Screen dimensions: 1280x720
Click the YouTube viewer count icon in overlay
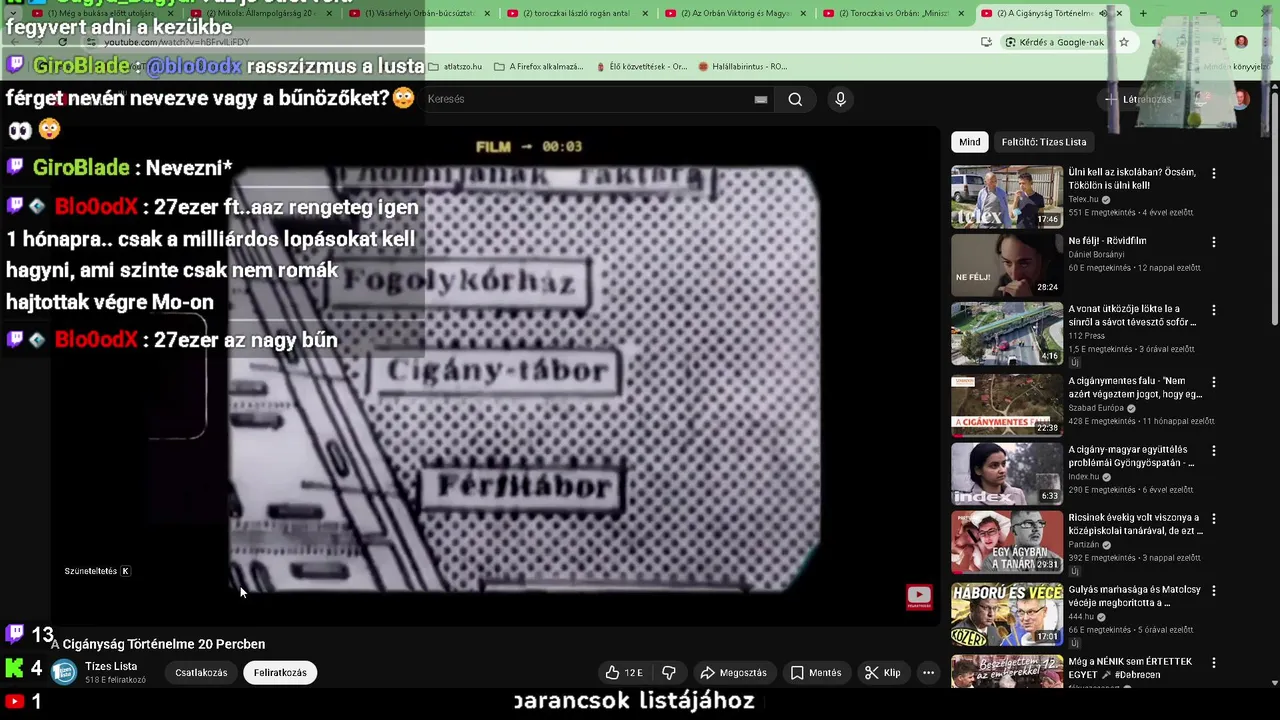point(14,701)
